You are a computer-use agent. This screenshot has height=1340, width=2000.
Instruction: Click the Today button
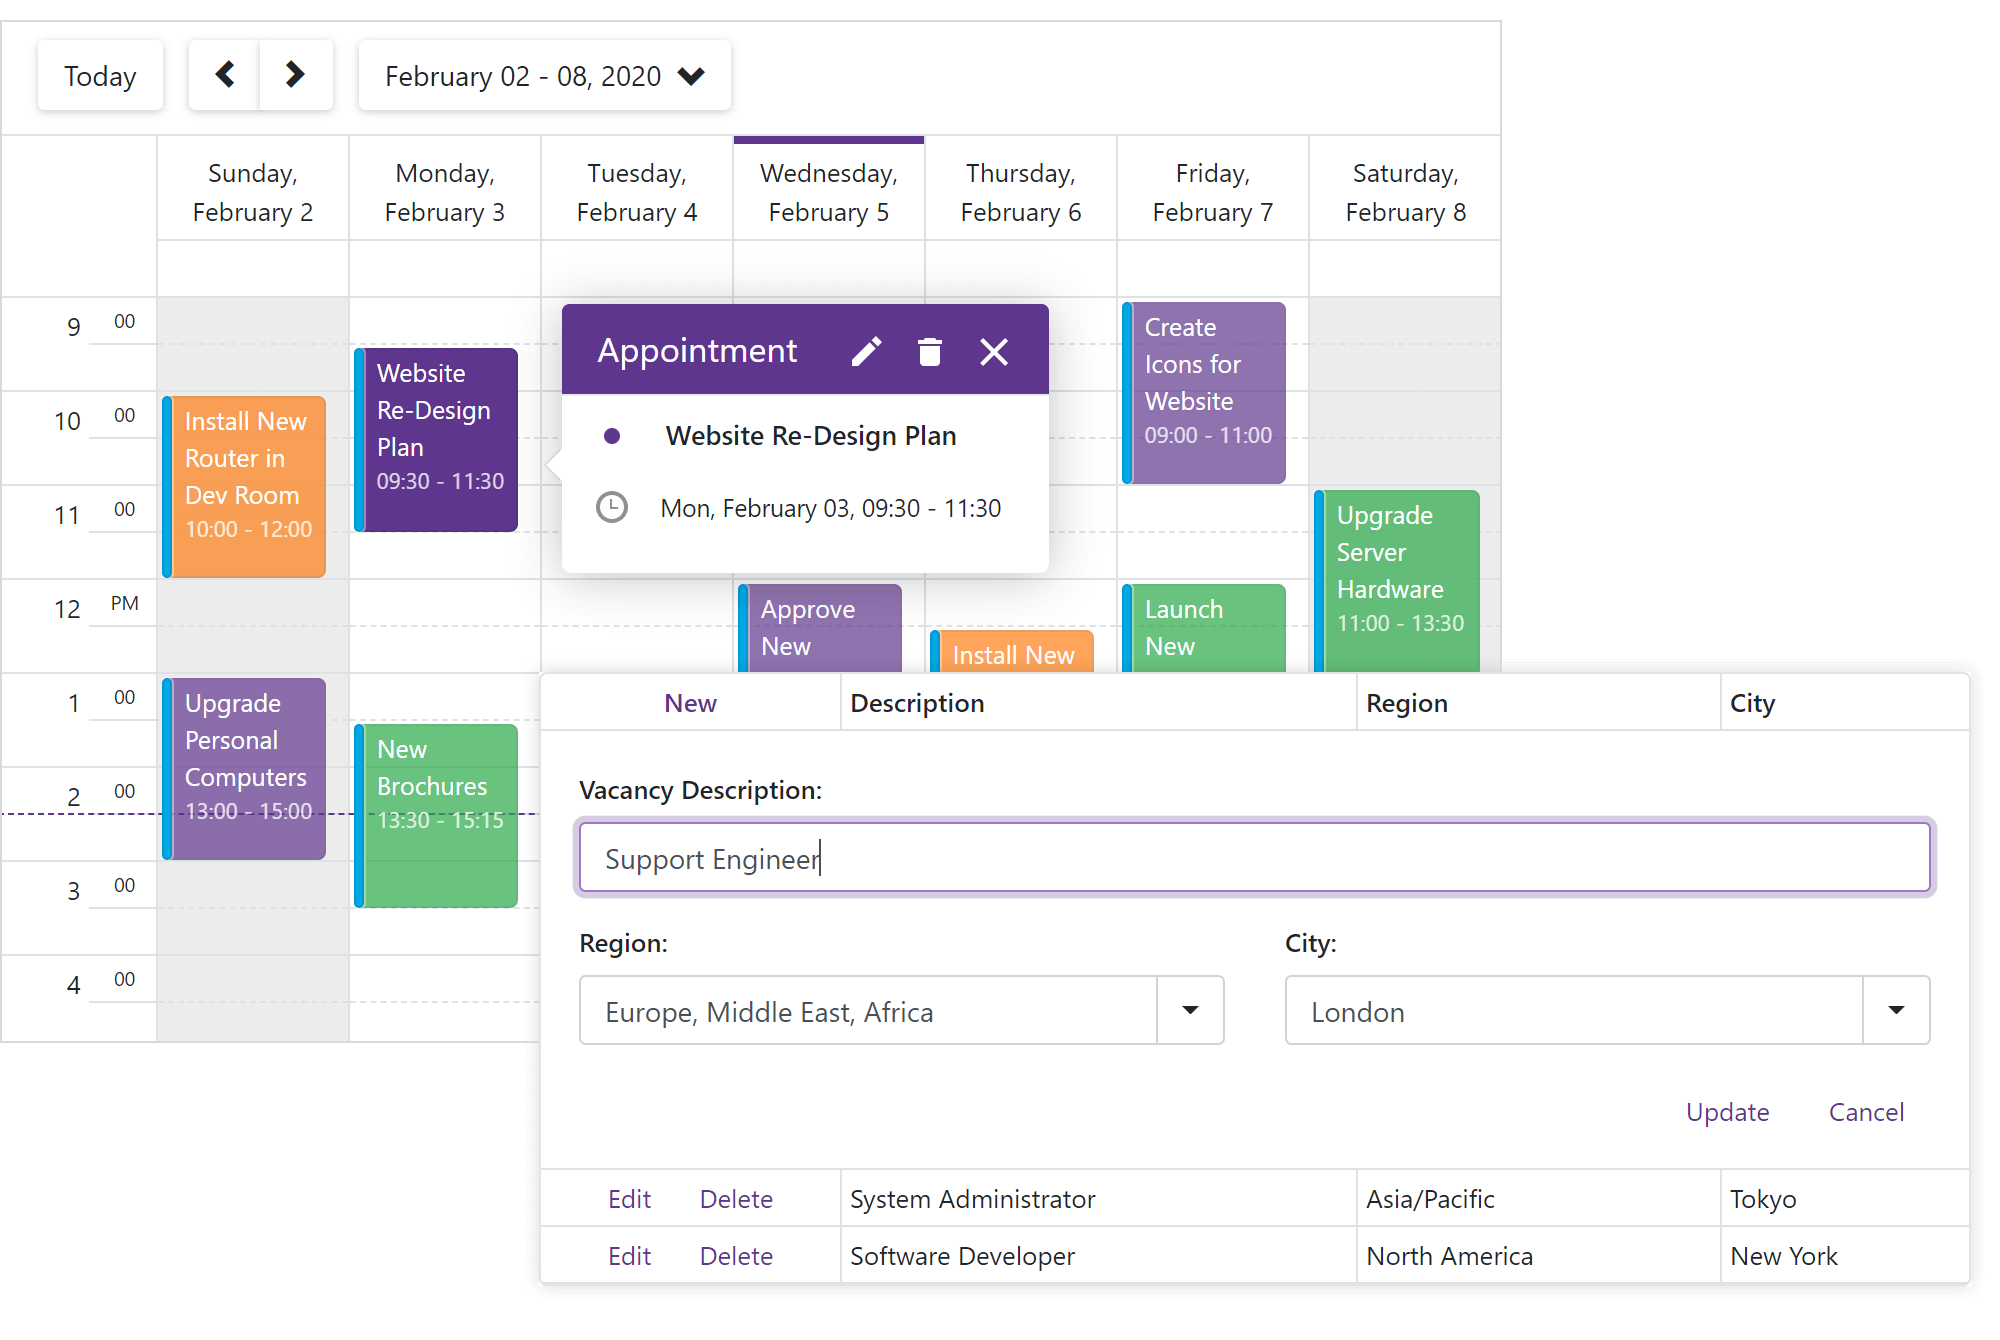click(100, 76)
